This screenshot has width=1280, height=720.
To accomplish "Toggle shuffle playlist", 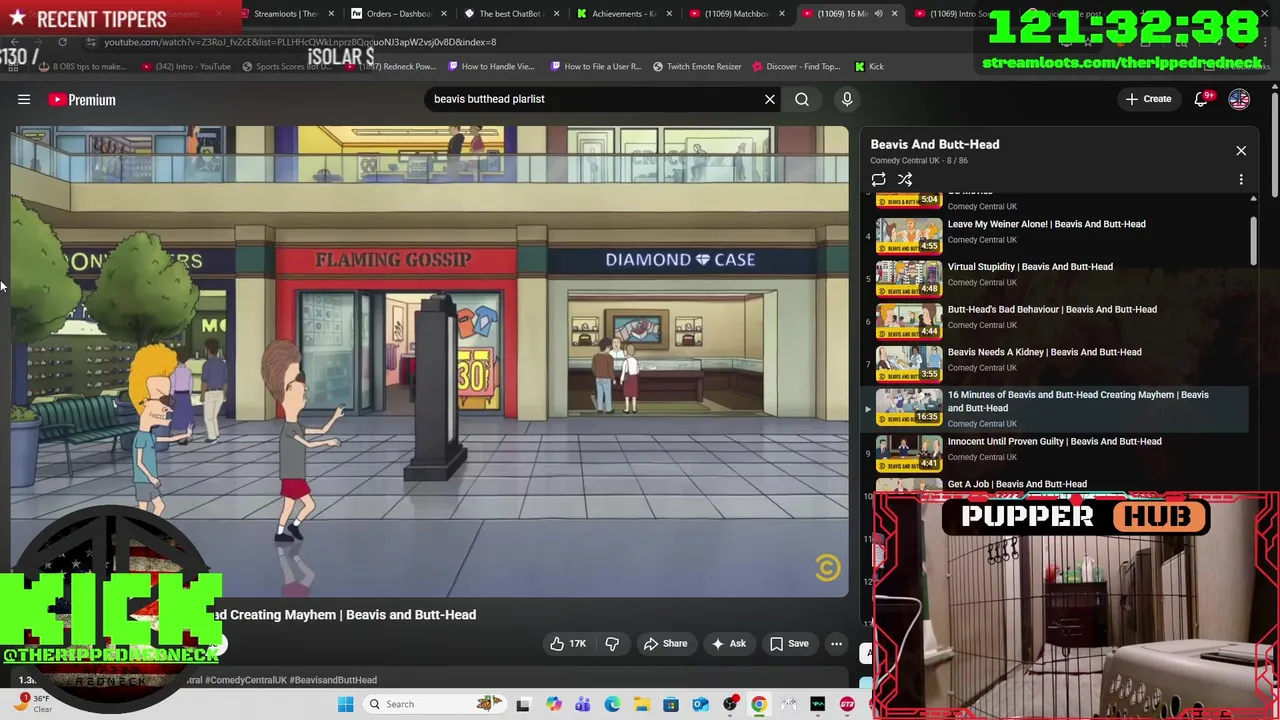I will coord(905,180).
